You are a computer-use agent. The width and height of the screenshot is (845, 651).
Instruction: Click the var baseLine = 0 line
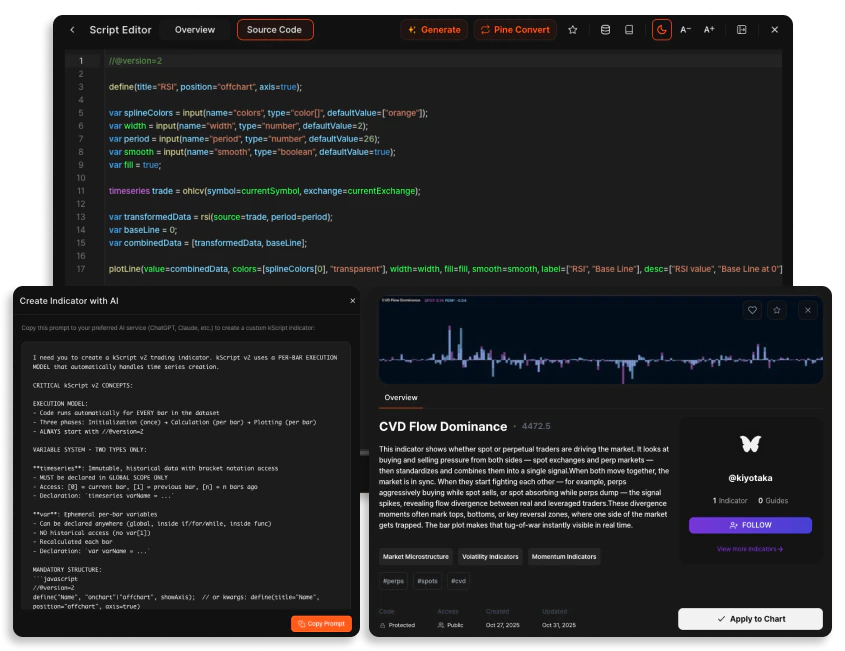[x=143, y=230]
